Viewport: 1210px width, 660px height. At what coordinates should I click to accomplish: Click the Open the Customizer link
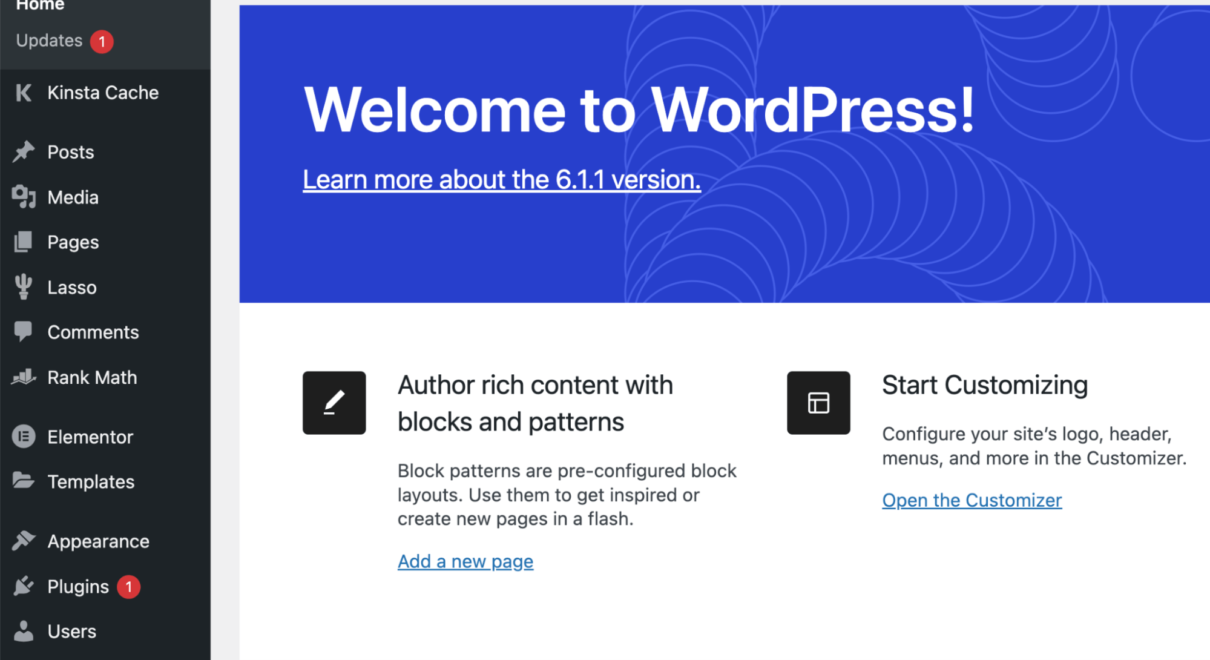(x=972, y=500)
